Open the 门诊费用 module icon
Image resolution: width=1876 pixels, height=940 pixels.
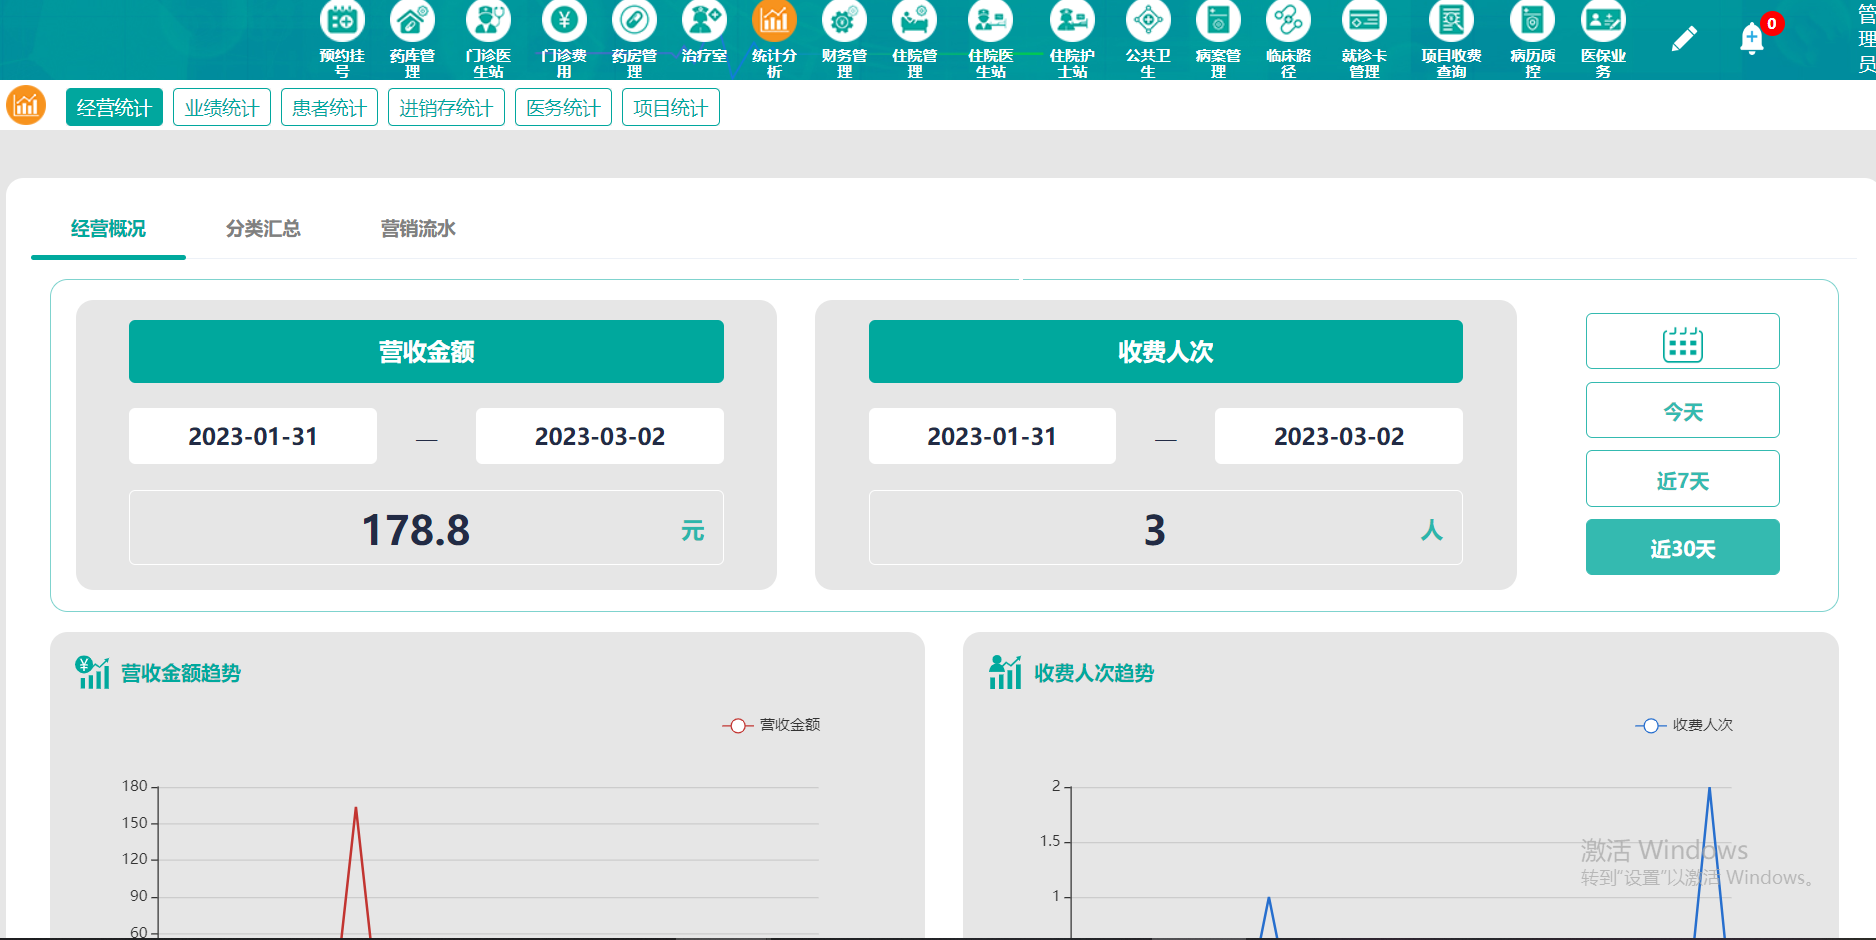click(564, 20)
